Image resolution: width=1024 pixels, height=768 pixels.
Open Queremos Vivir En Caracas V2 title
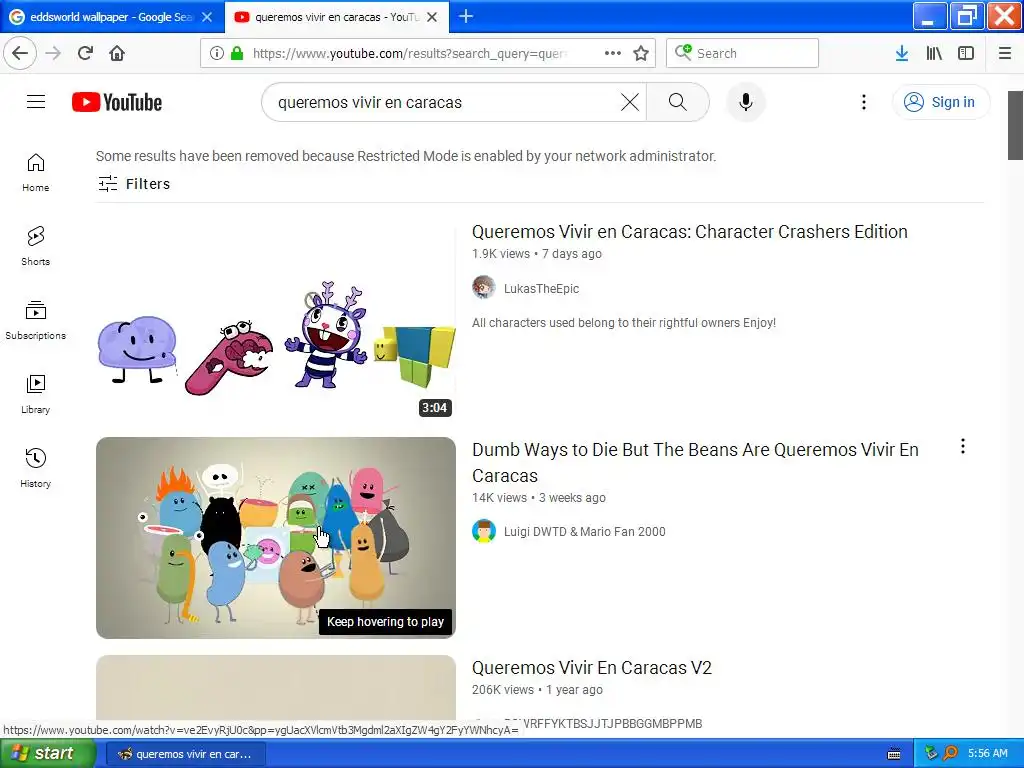coord(592,668)
